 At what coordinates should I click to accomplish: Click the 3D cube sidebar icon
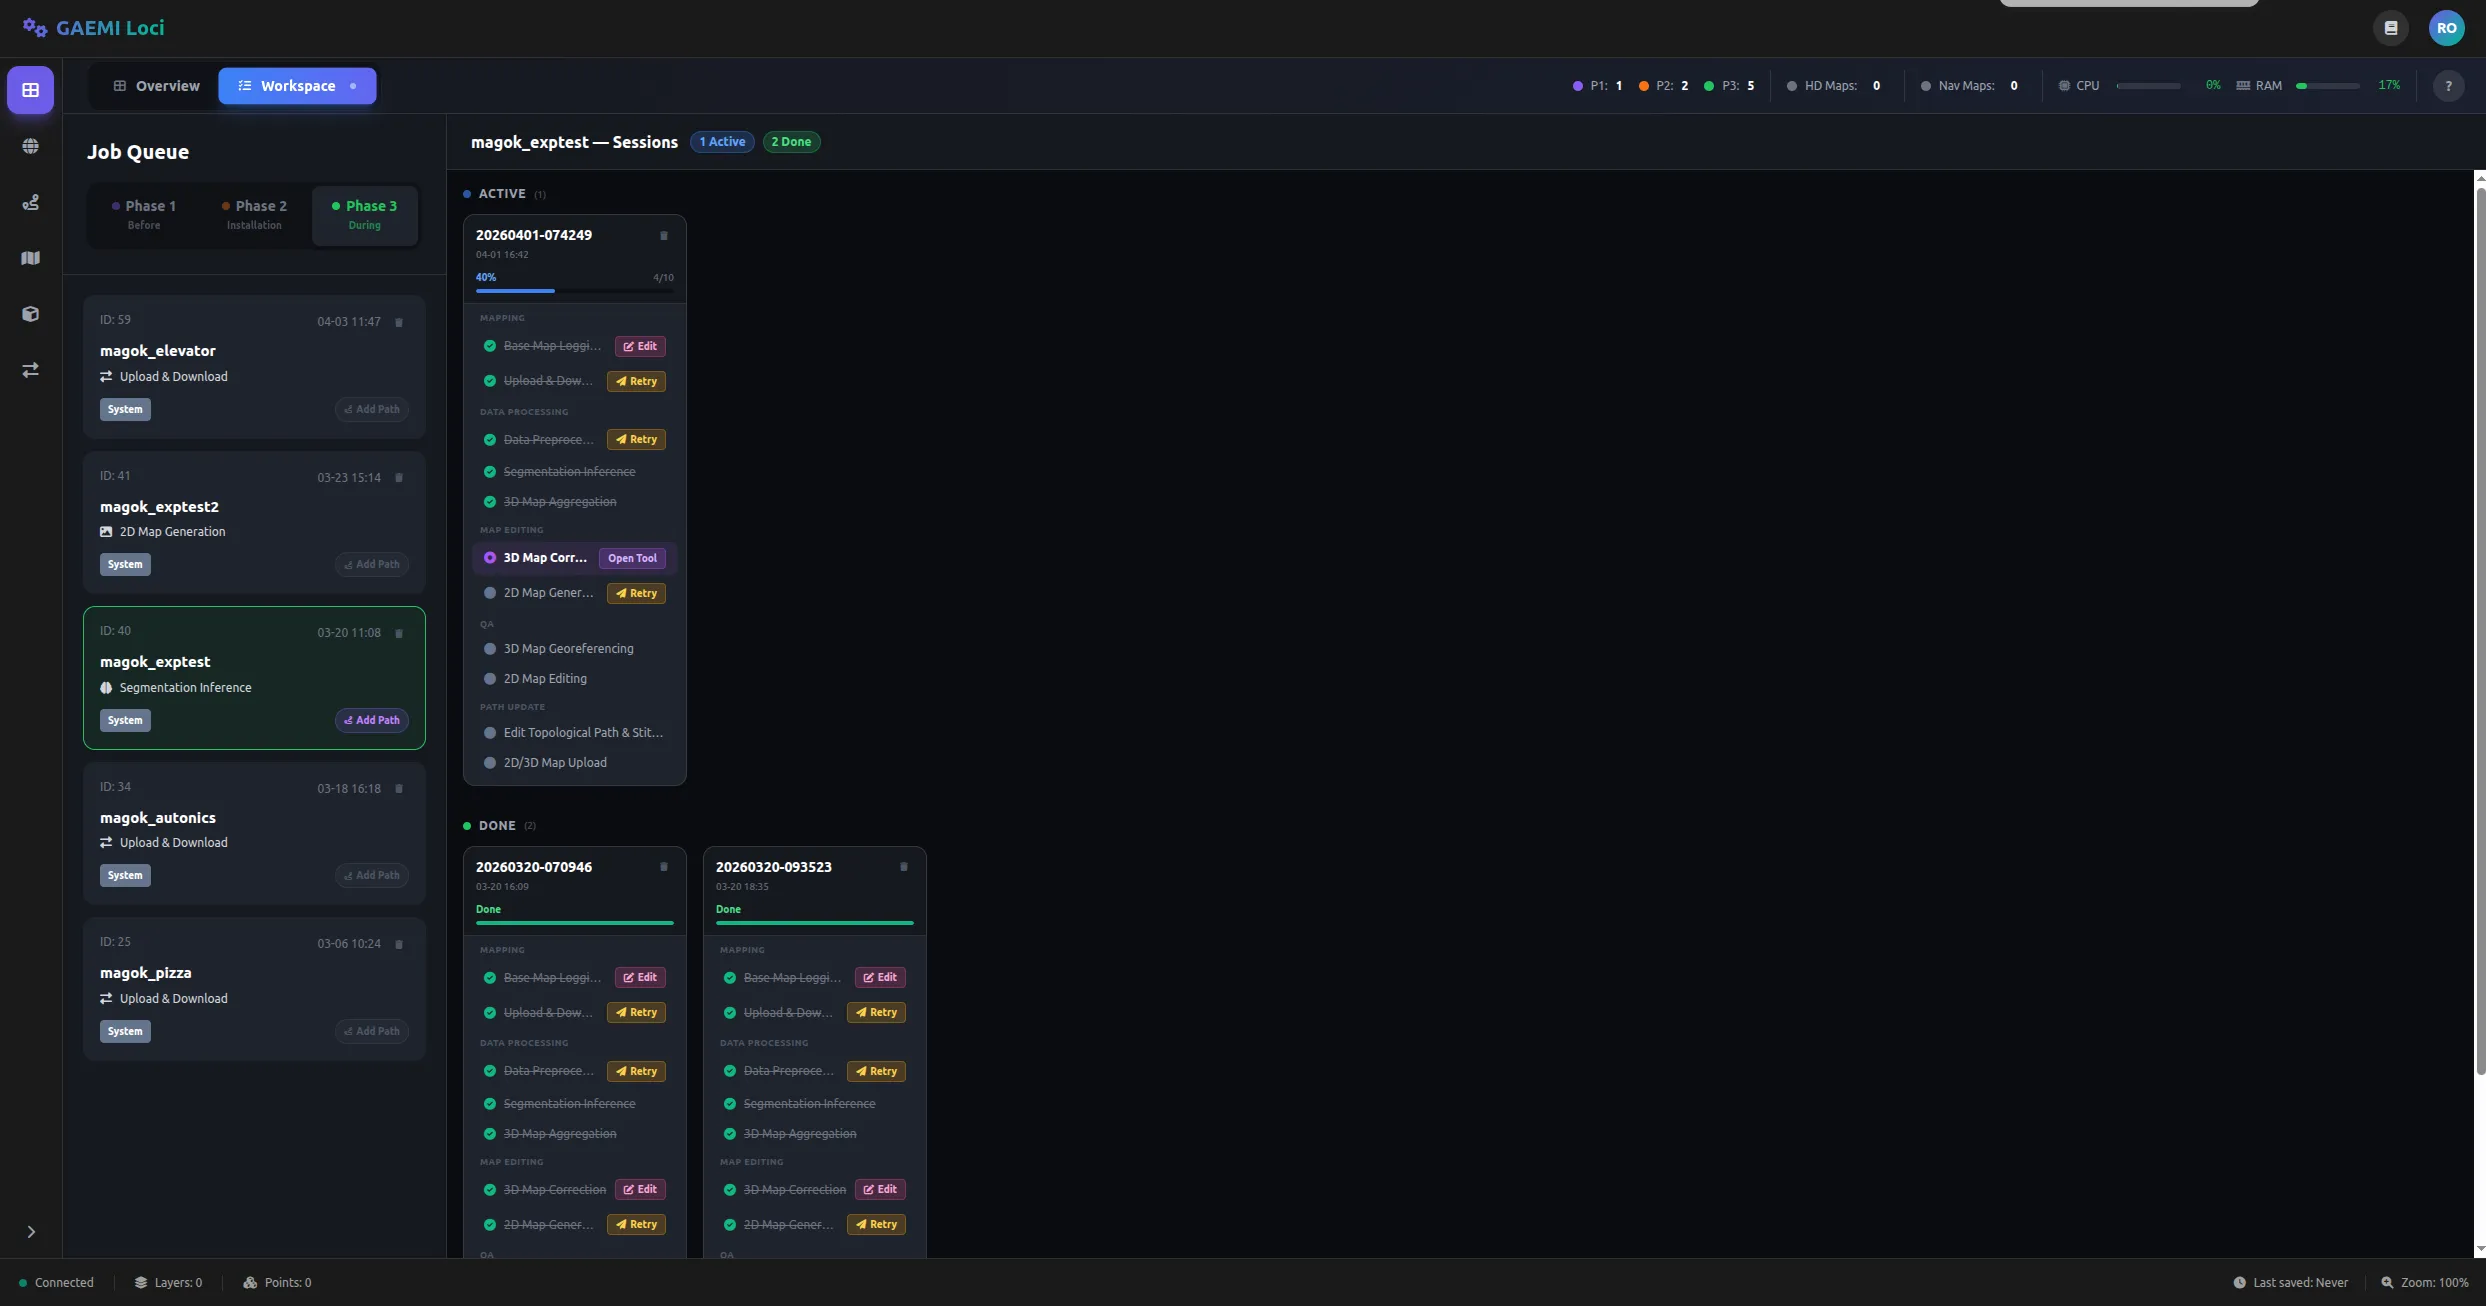point(30,314)
